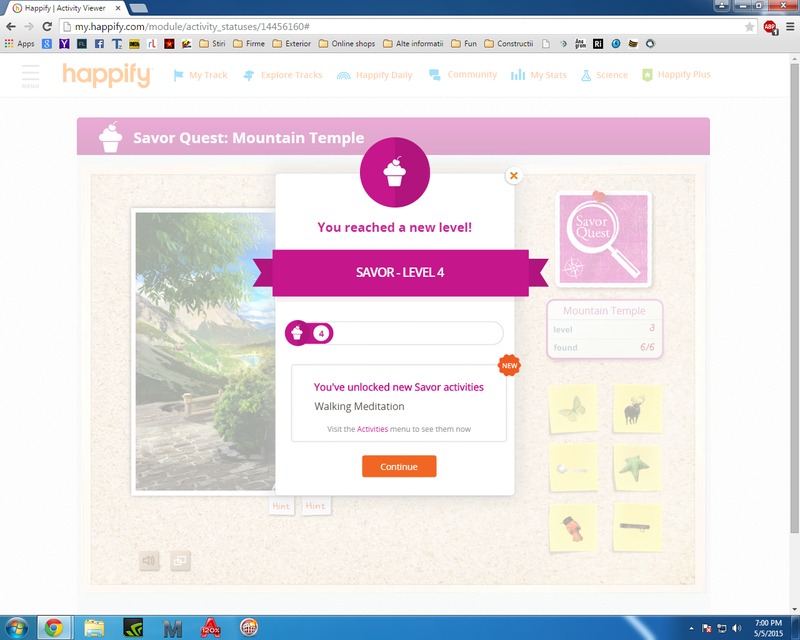Open Happify Plus in the navigation
This screenshot has height=640, width=800.
tap(676, 75)
